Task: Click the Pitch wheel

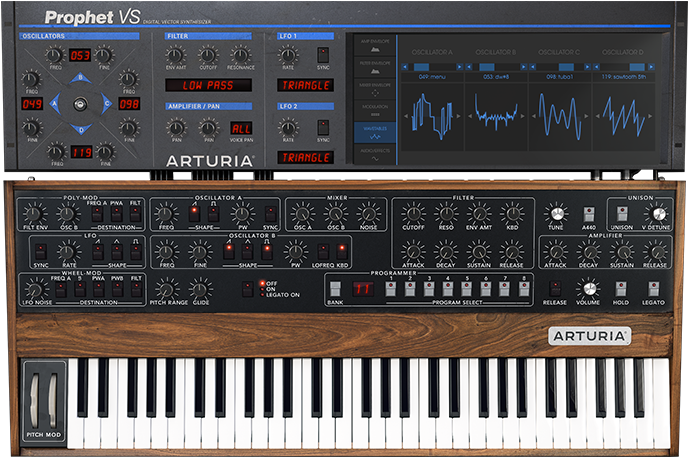Action: point(34,400)
